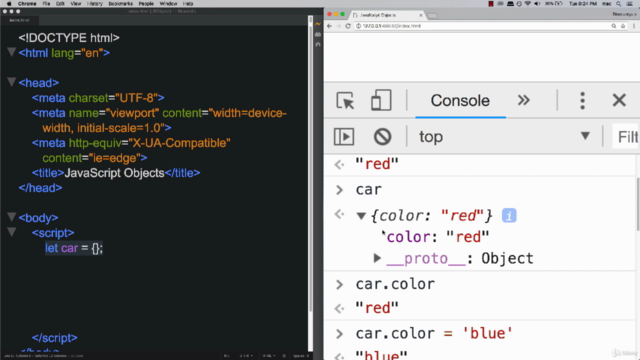Open the Apple menu
This screenshot has width=640, height=360.
9,4
